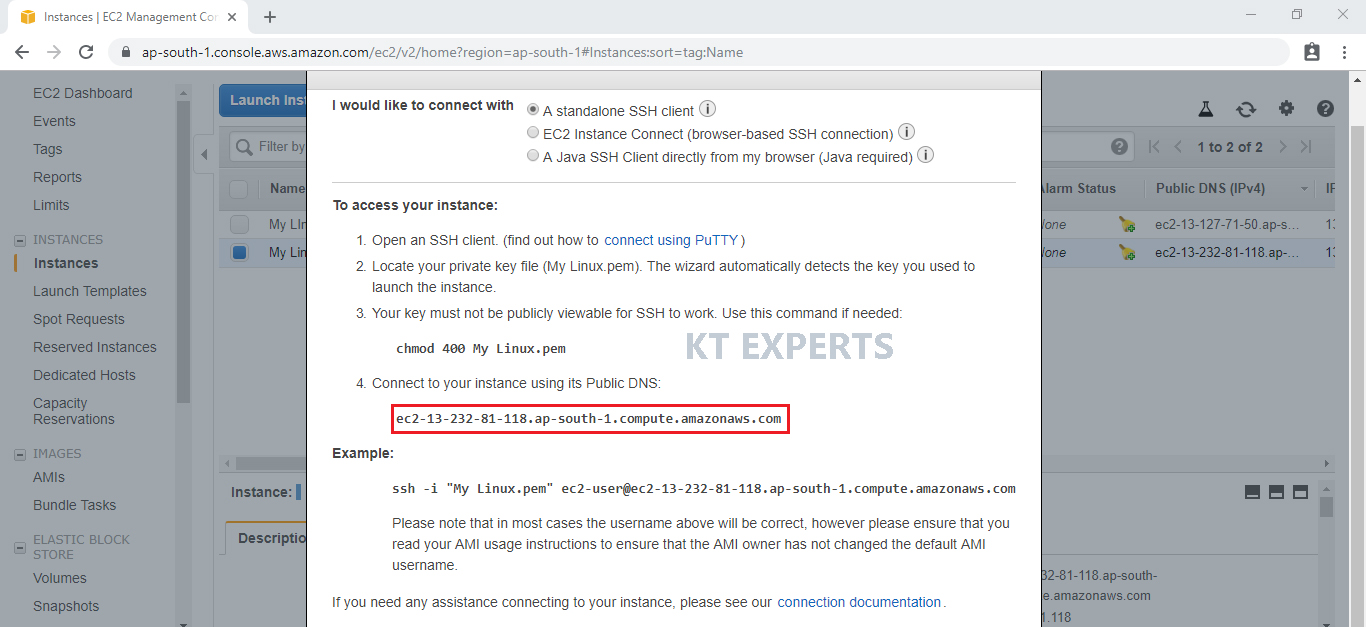Image resolution: width=1366 pixels, height=627 pixels.
Task: Go to first page of instances
Action: pyautogui.click(x=1155, y=147)
